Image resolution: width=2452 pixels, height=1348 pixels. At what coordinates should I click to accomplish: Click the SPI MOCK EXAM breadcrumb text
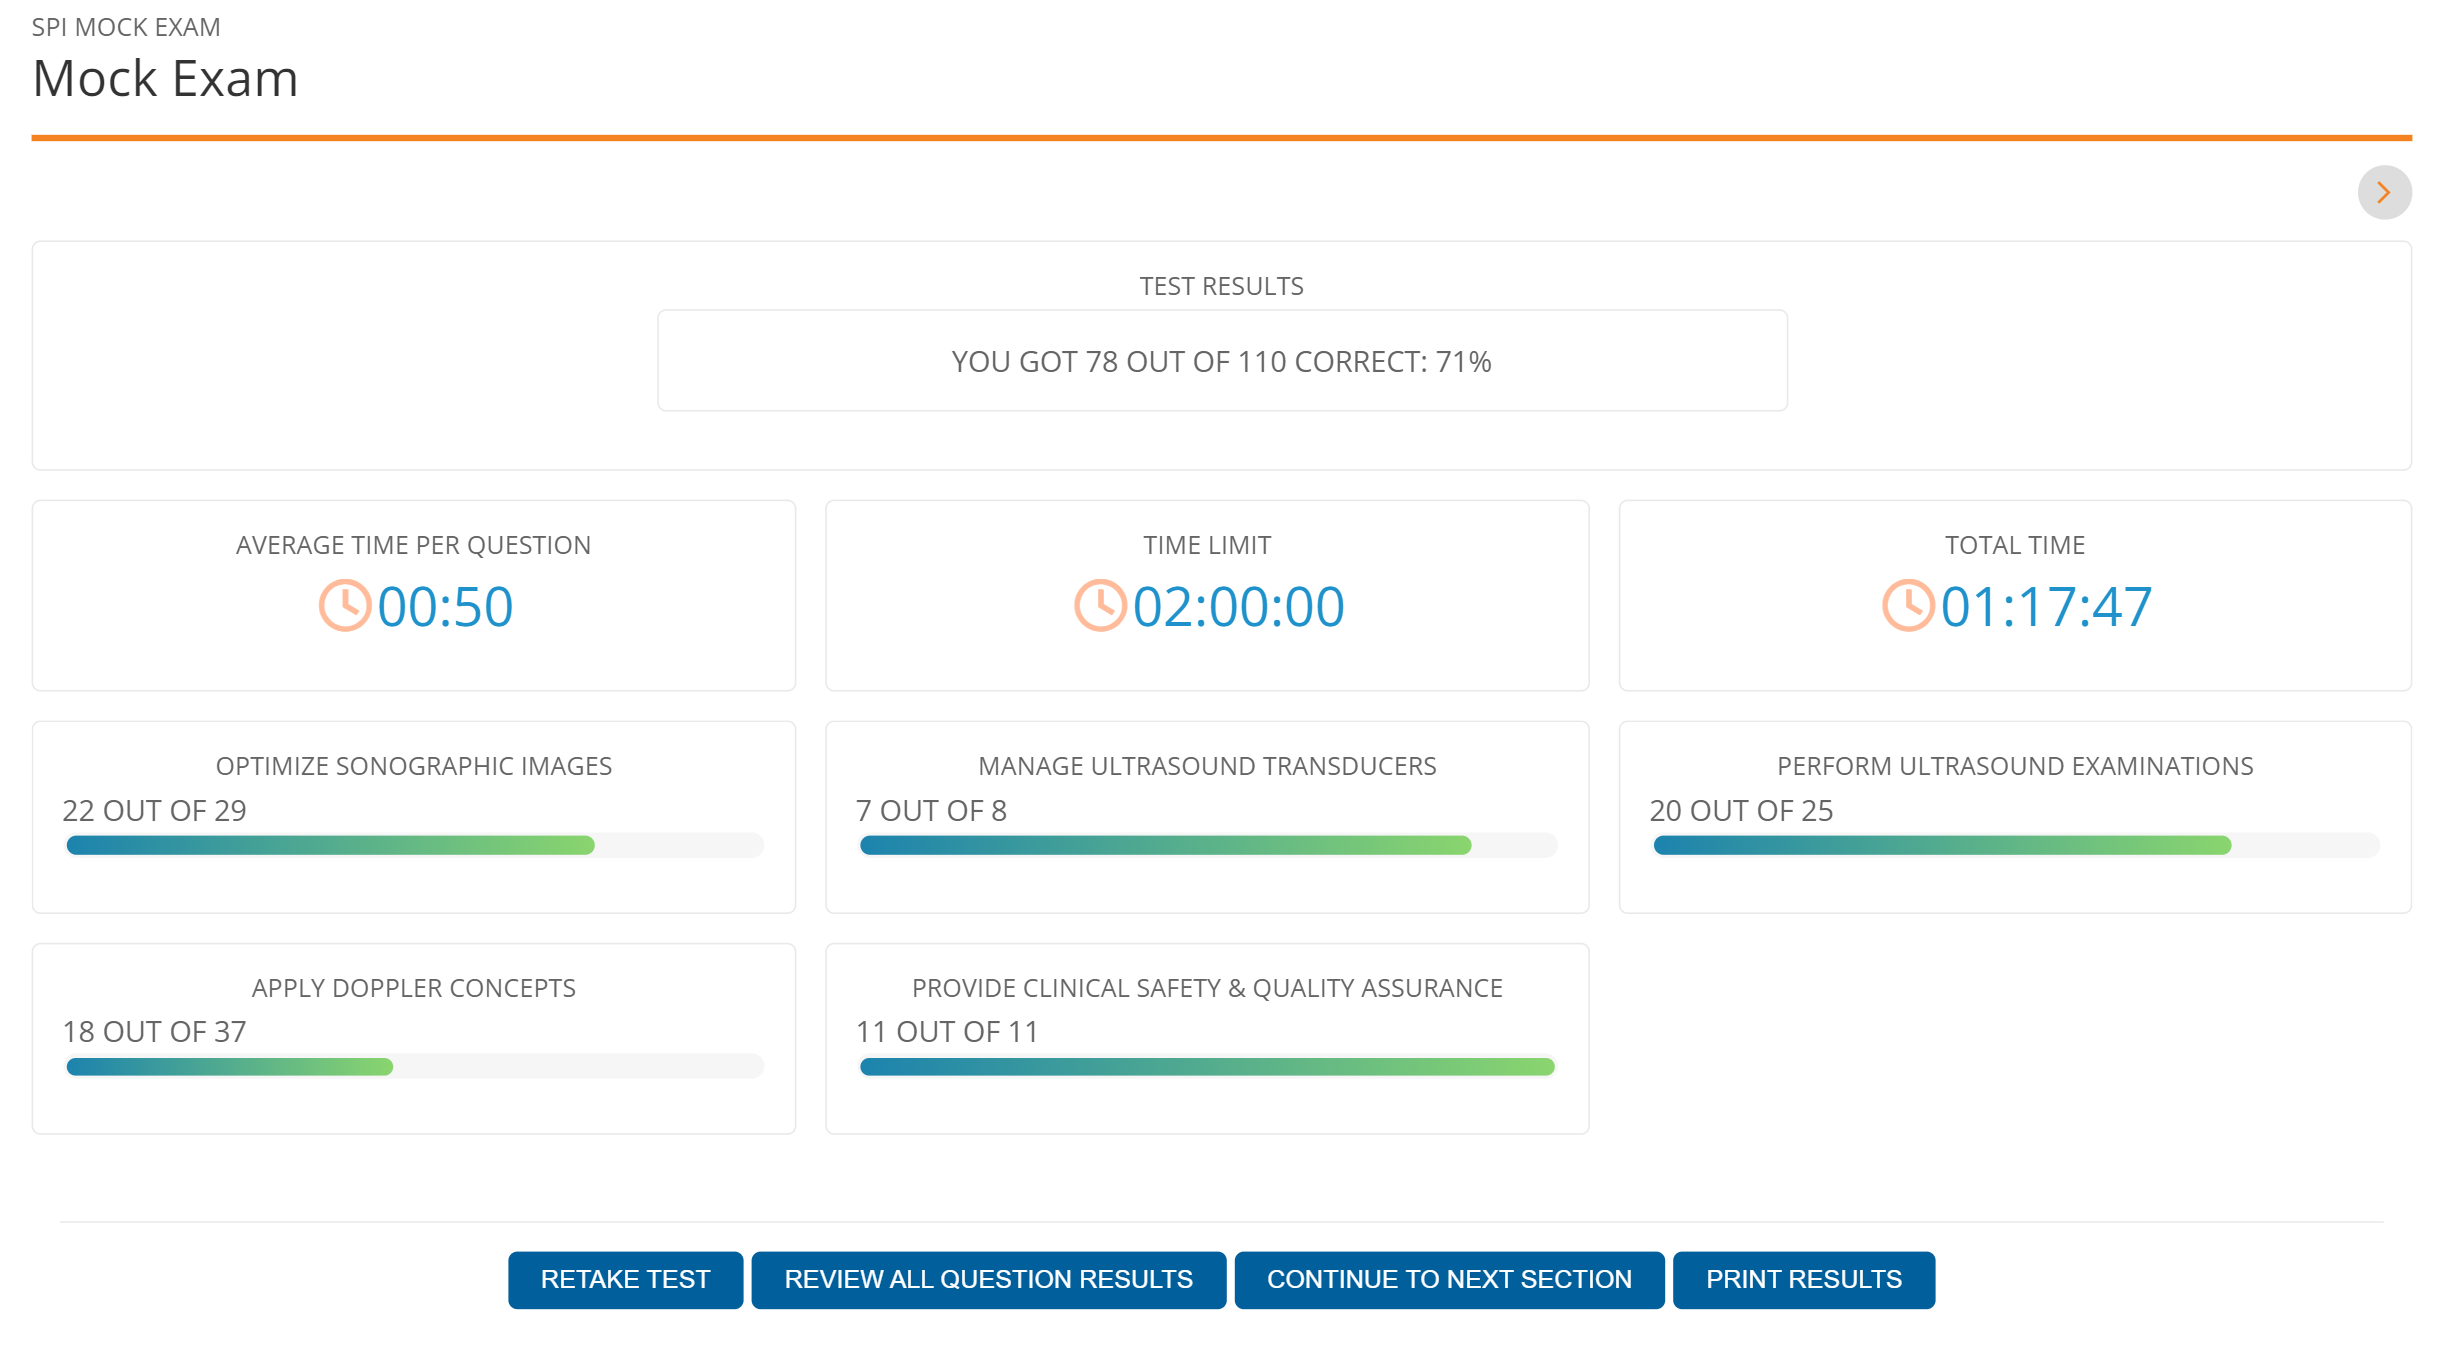click(x=126, y=27)
